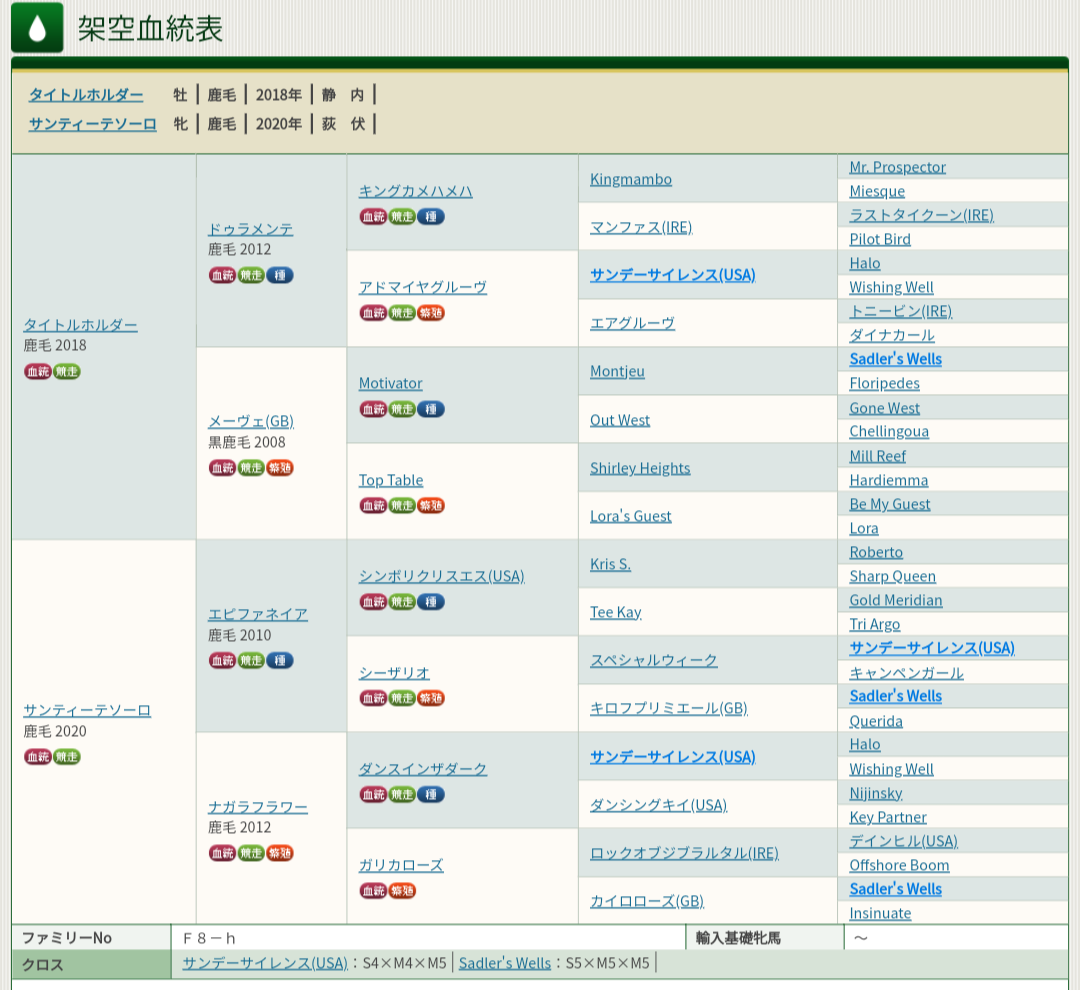Open the Mr. Prospector link
Screen dimensions: 1080x990
897,167
